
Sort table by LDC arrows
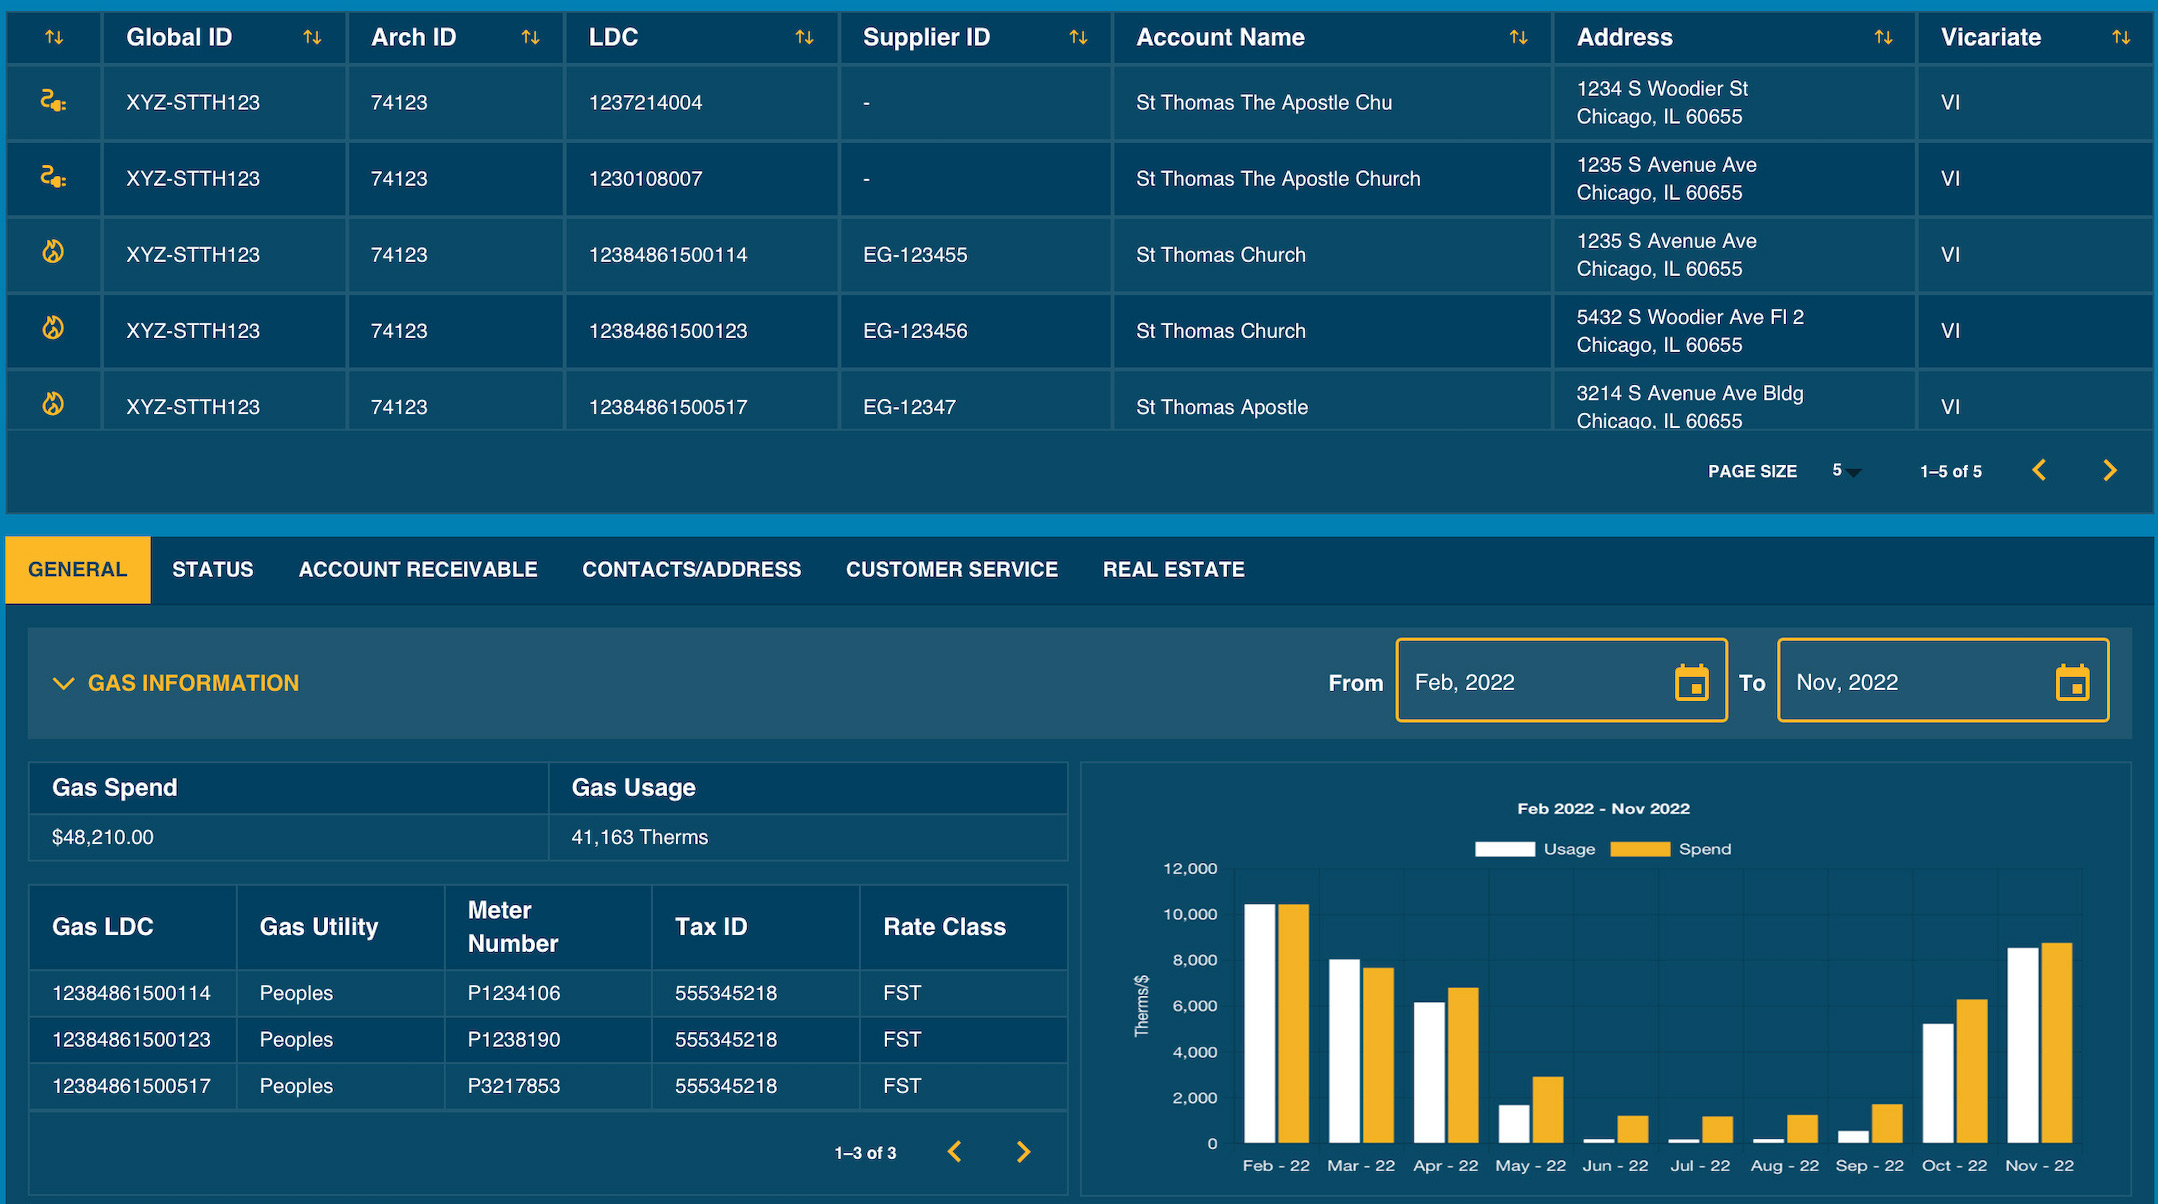[804, 37]
